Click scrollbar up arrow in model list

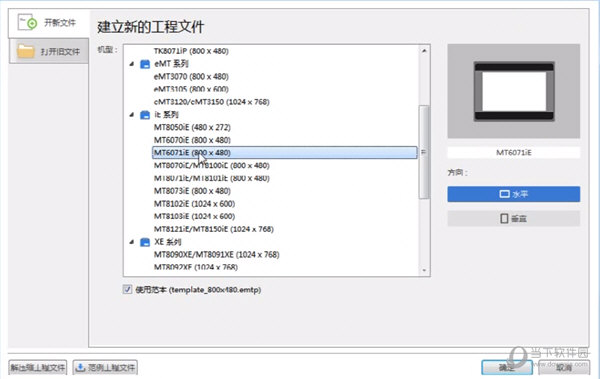click(424, 51)
